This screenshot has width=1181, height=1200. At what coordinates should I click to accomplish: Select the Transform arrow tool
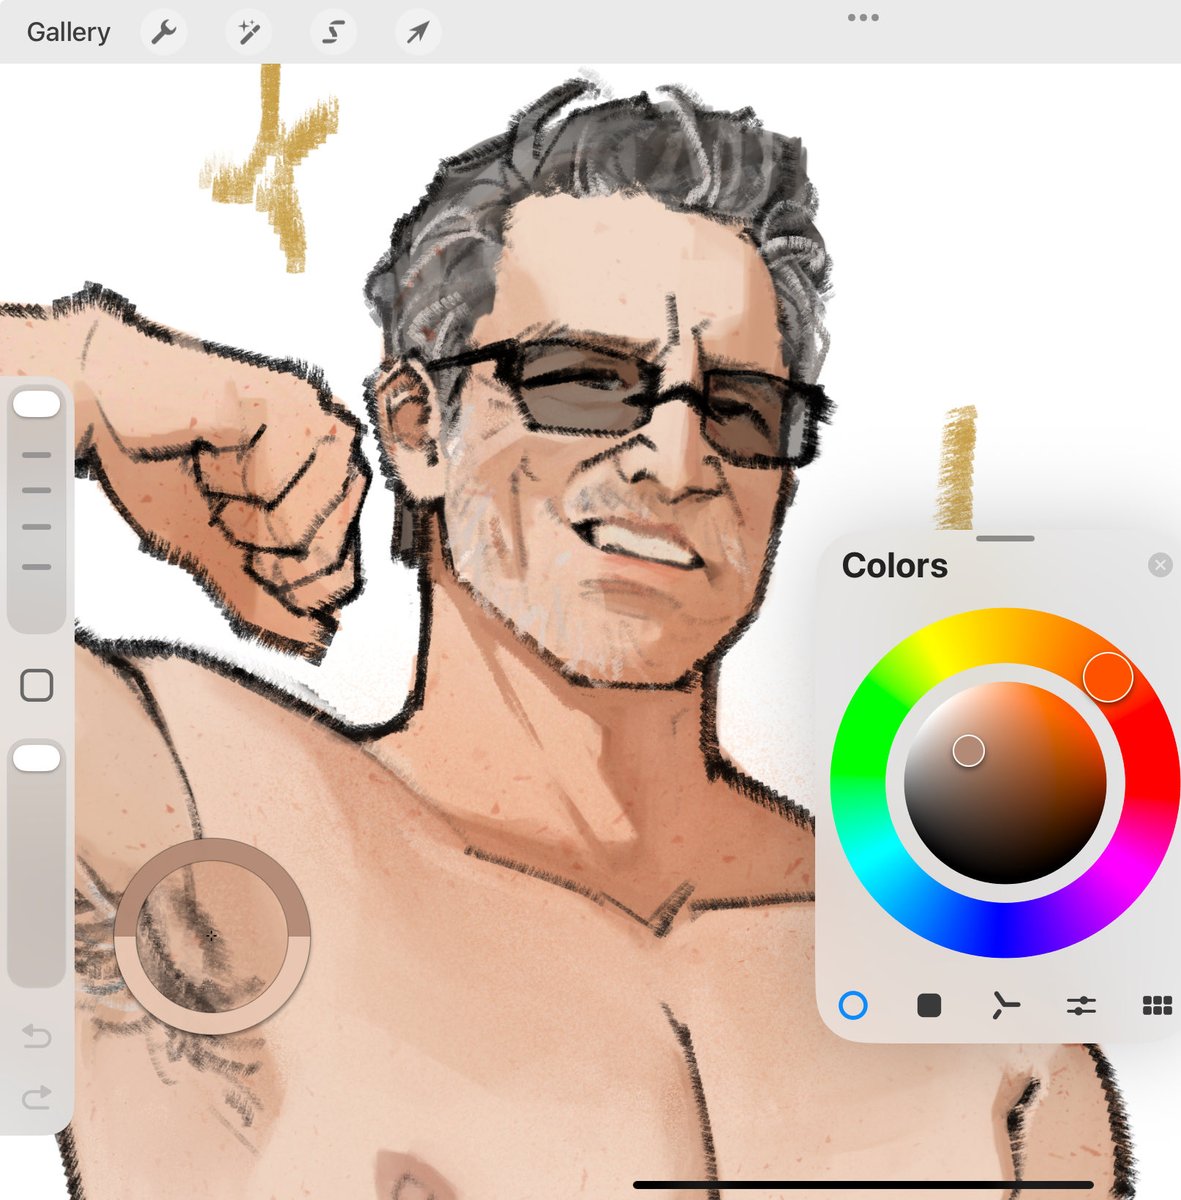417,32
